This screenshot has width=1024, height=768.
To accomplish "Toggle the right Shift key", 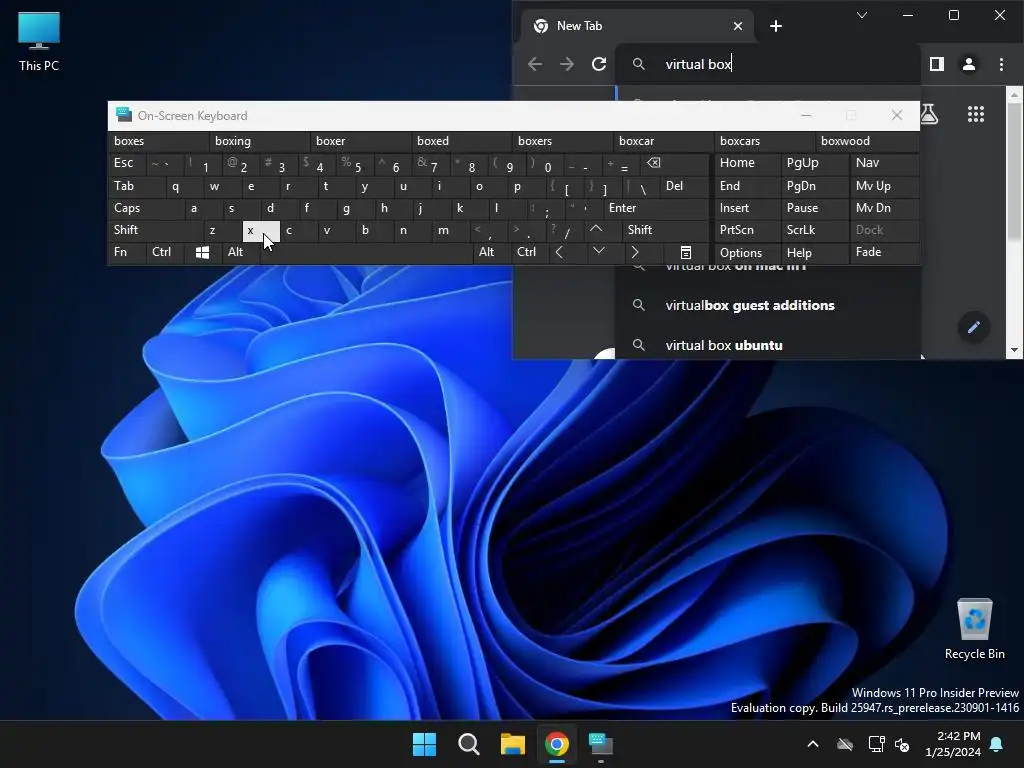I will coord(665,231).
